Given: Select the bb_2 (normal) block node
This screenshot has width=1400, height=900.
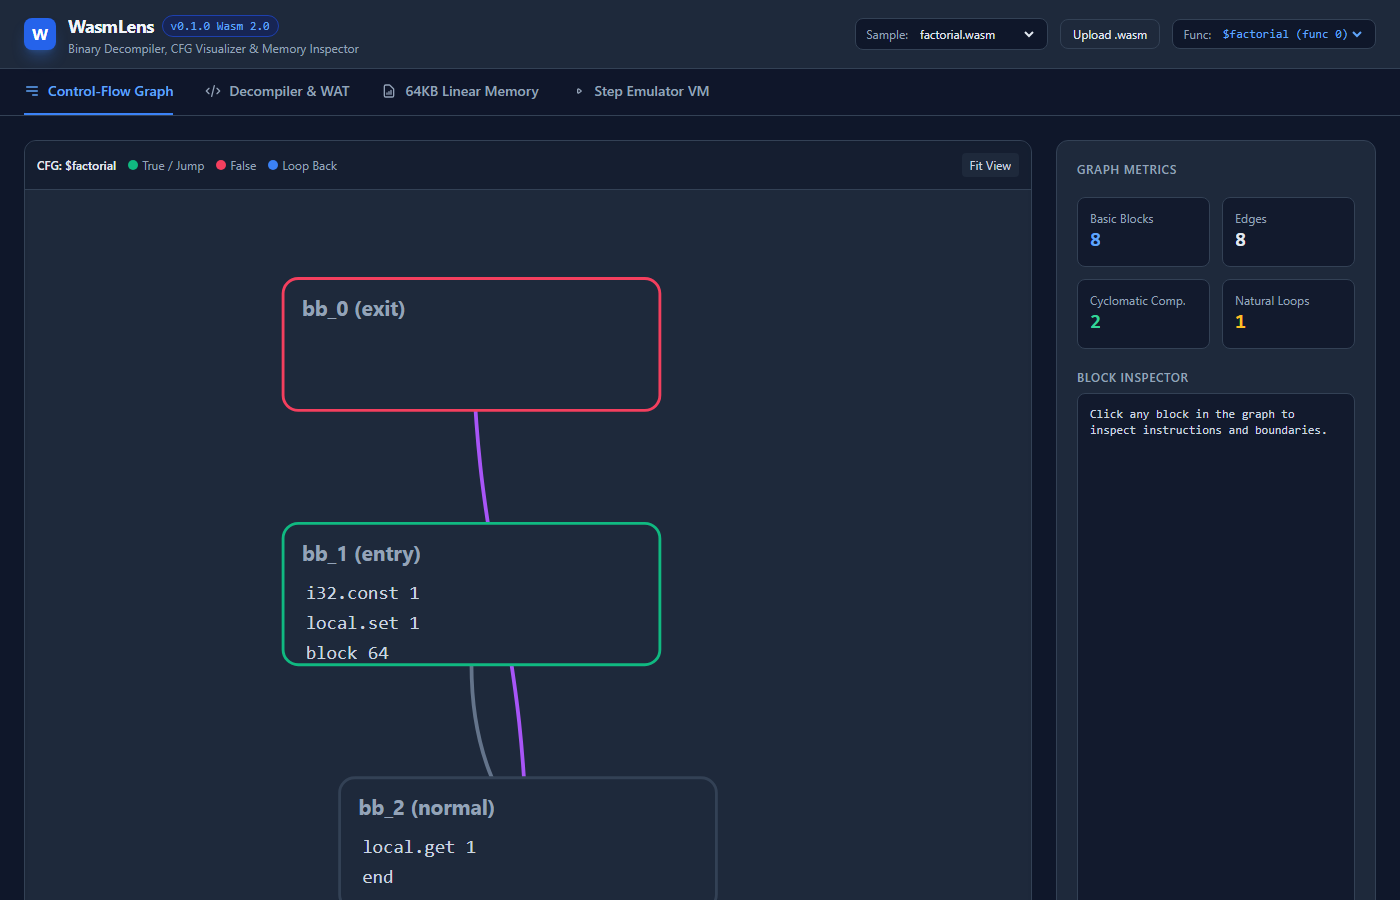Looking at the screenshot, I should pyautogui.click(x=528, y=838).
